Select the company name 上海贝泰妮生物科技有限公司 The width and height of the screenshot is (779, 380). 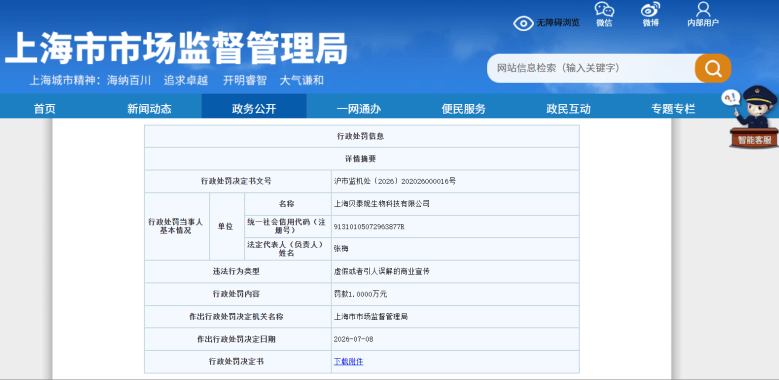(x=382, y=204)
